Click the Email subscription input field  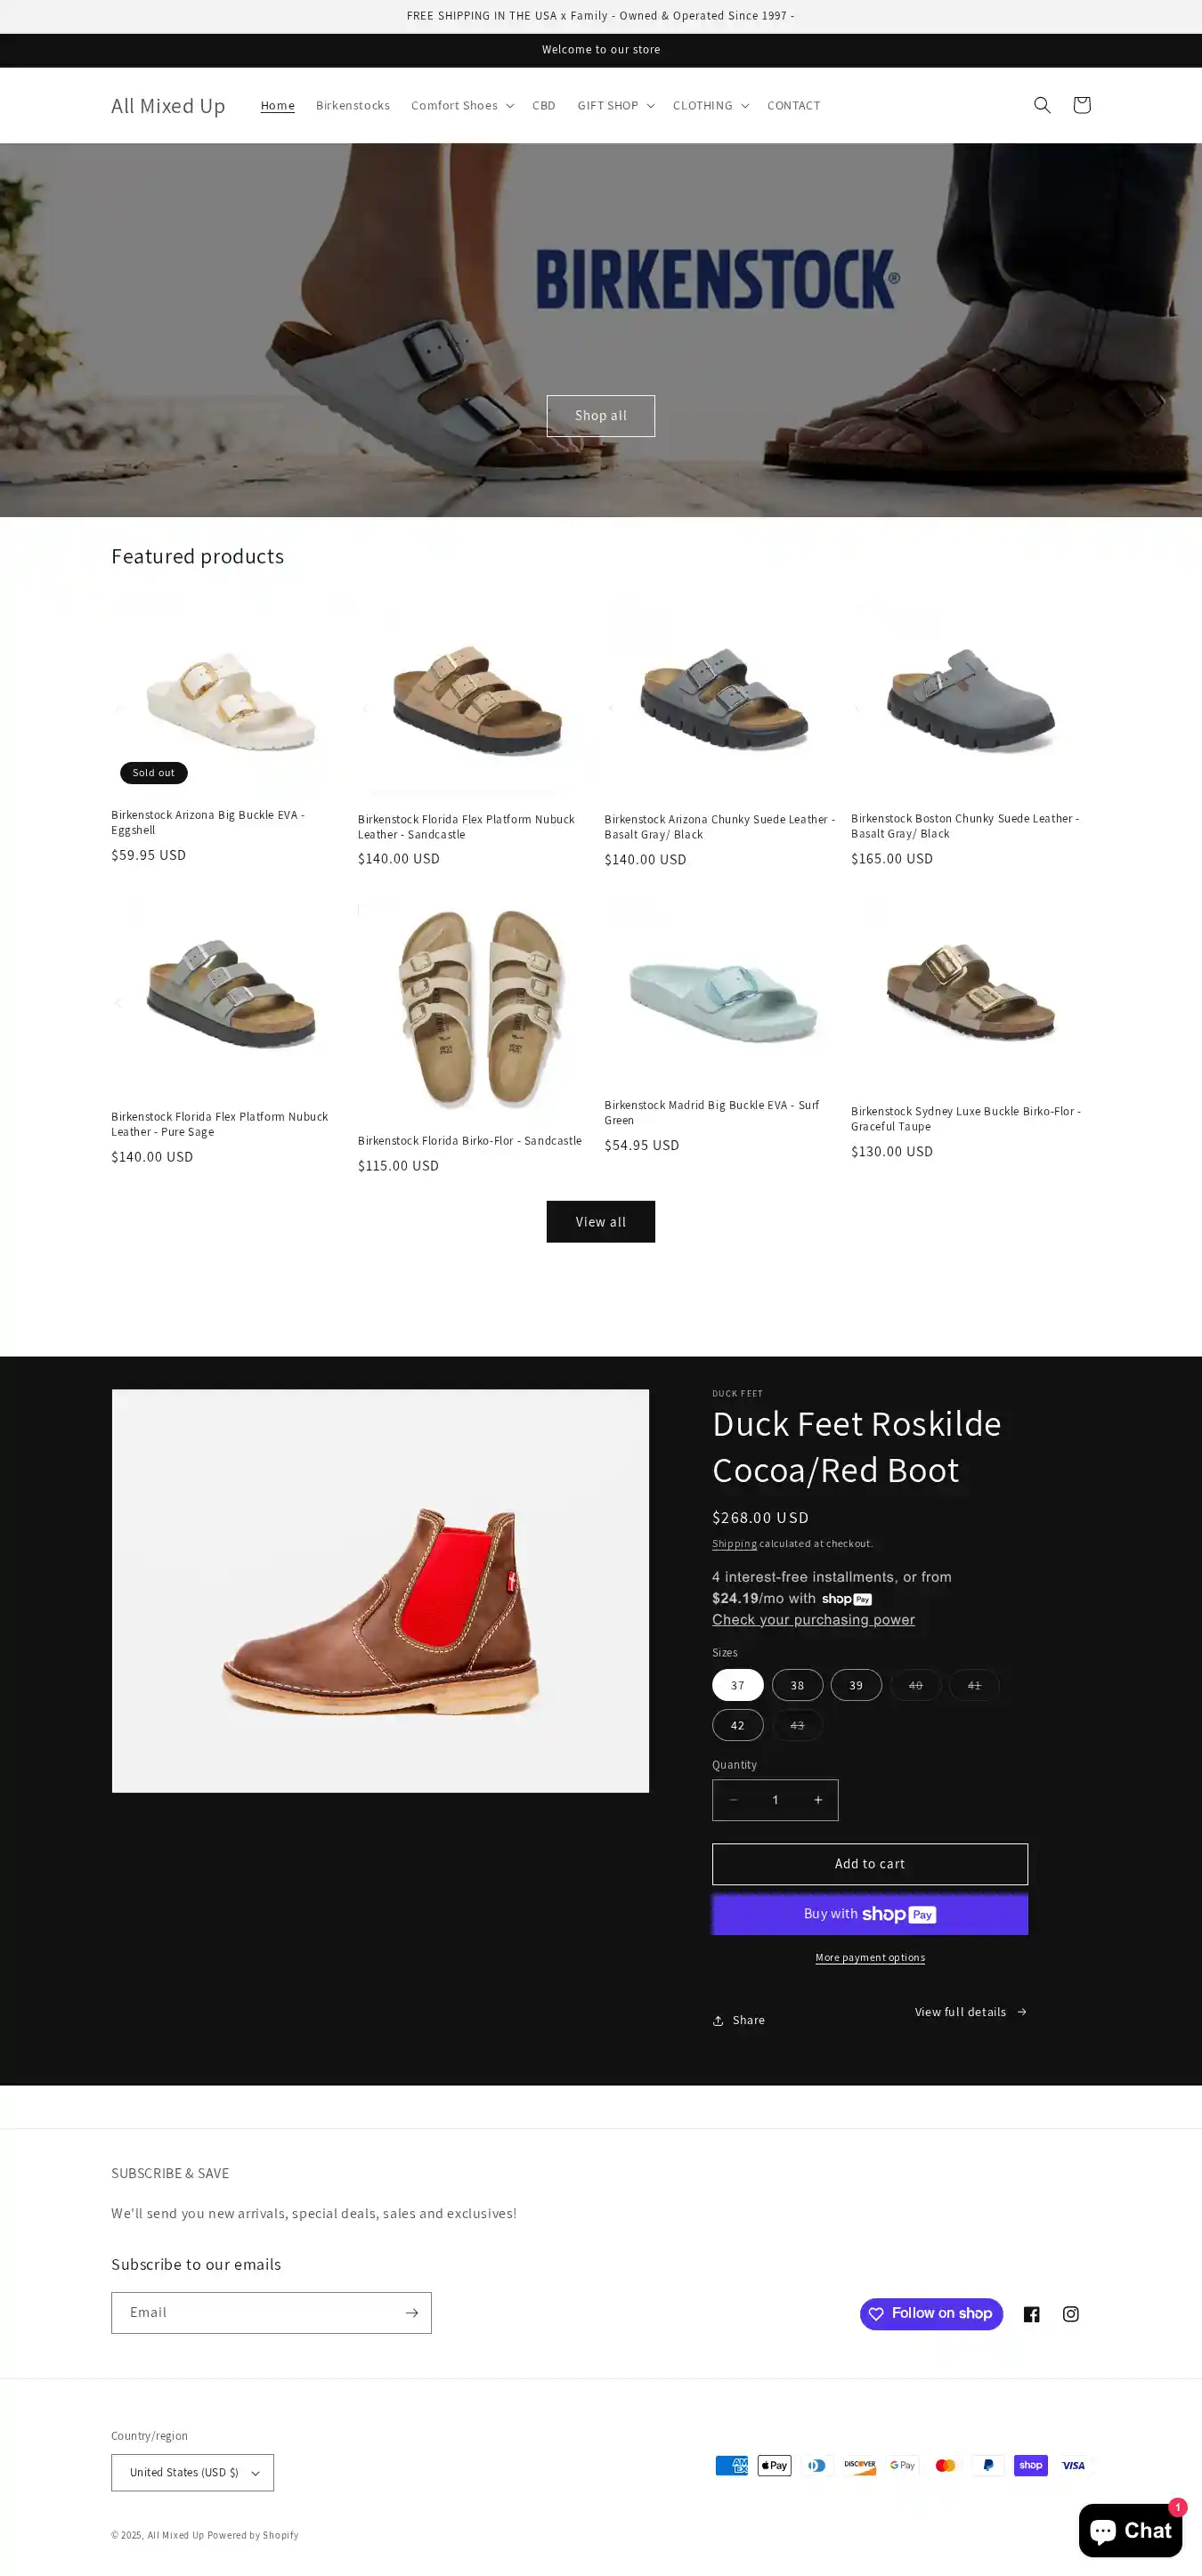click(256, 2313)
